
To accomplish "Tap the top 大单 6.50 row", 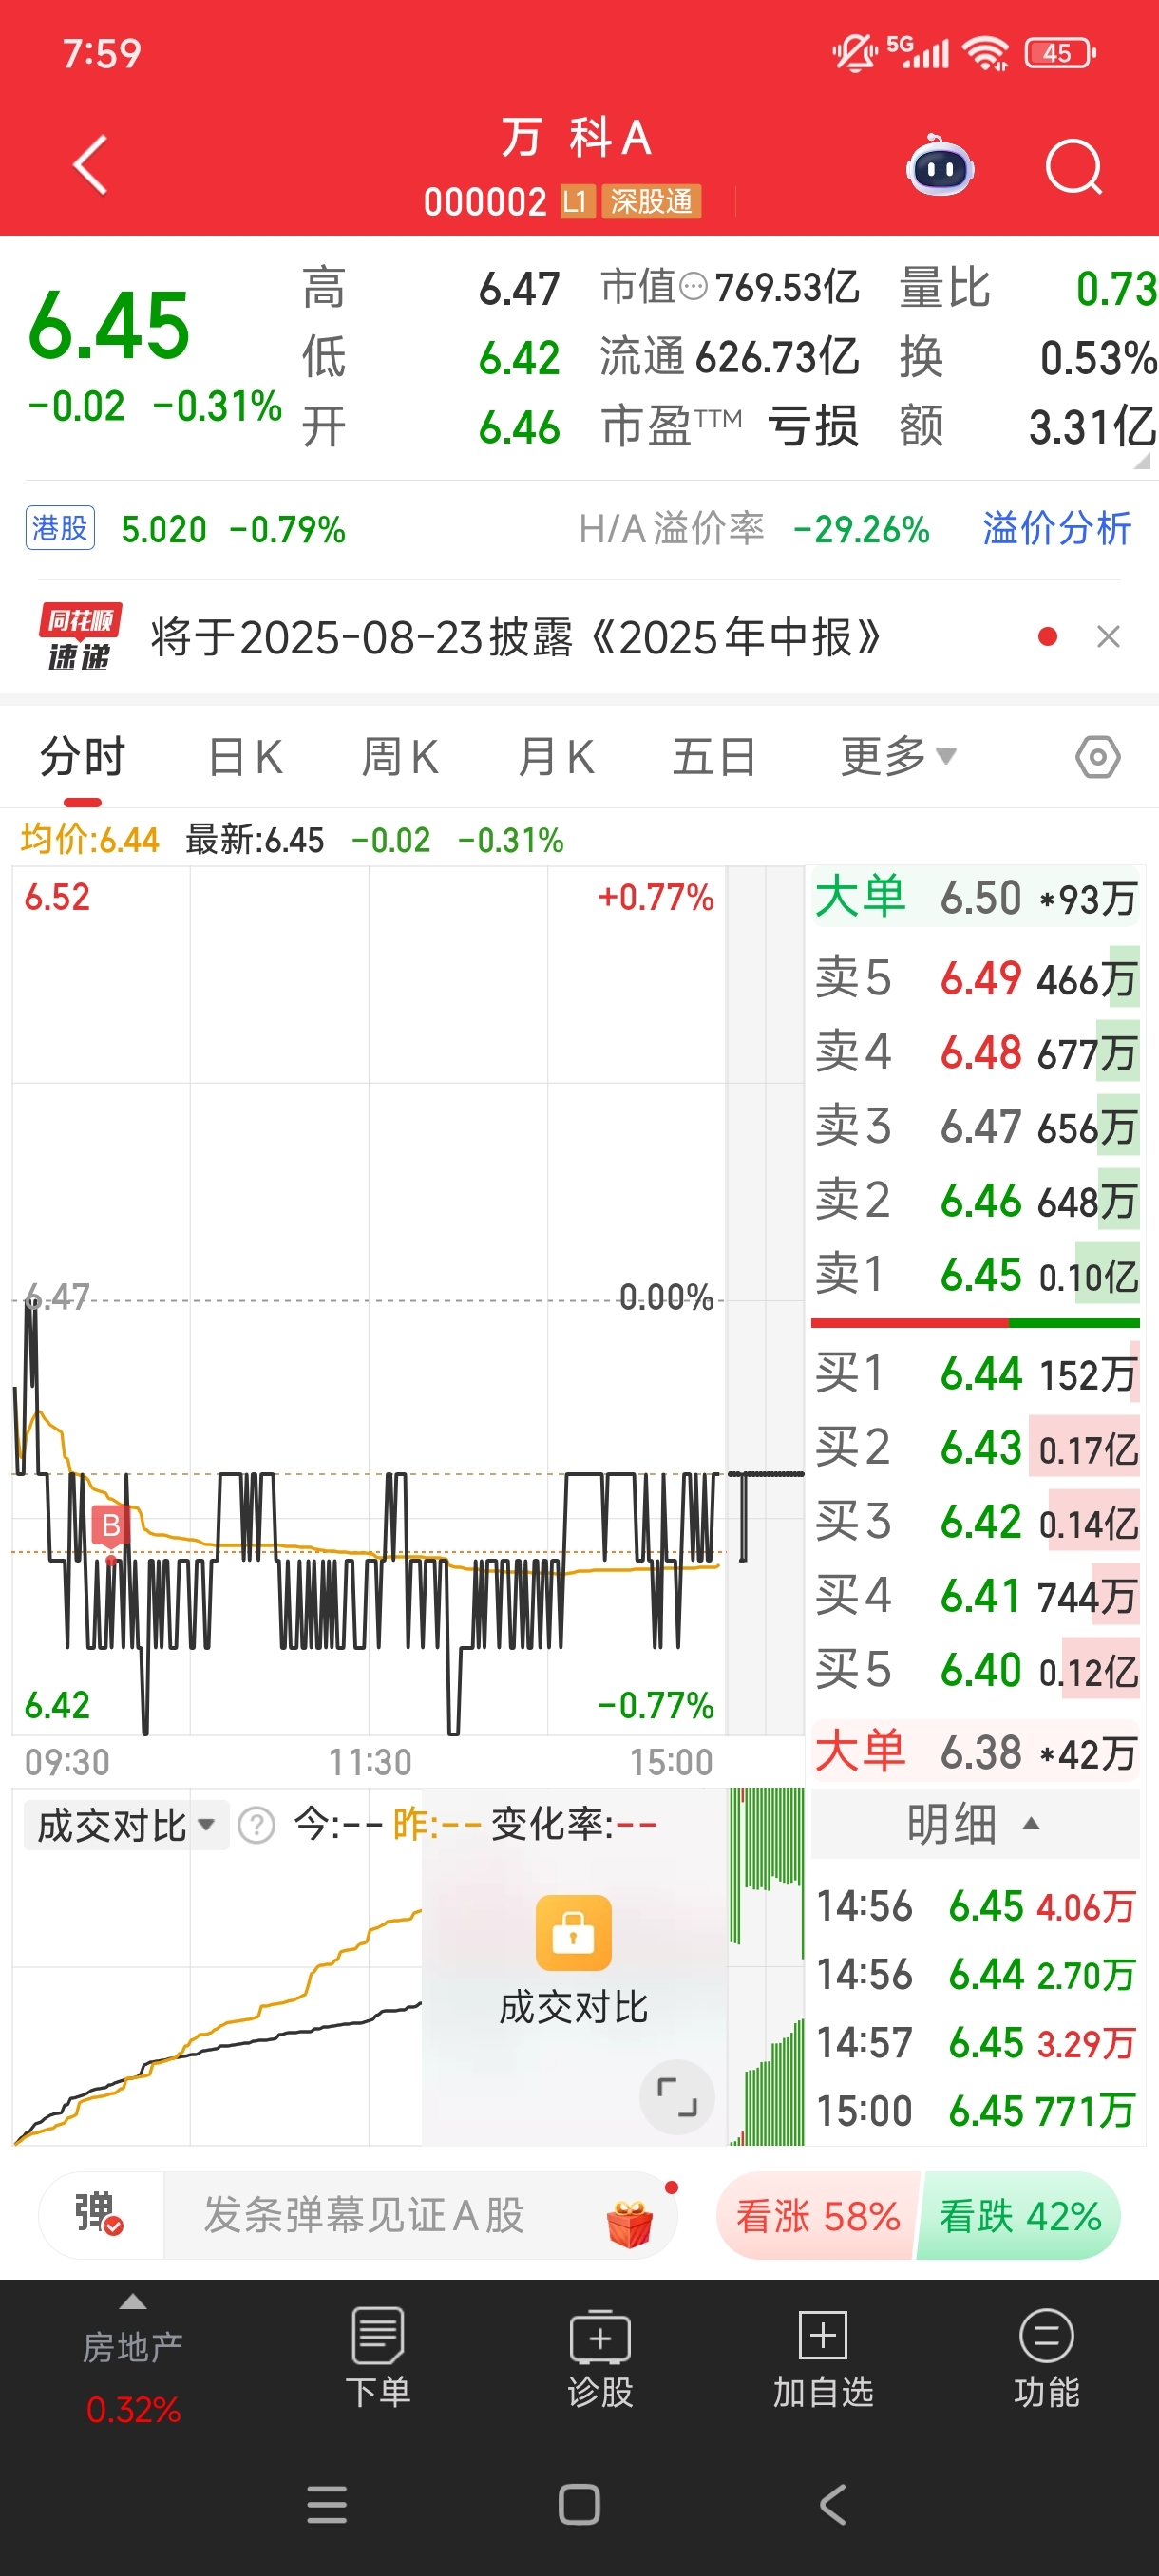I will (975, 897).
